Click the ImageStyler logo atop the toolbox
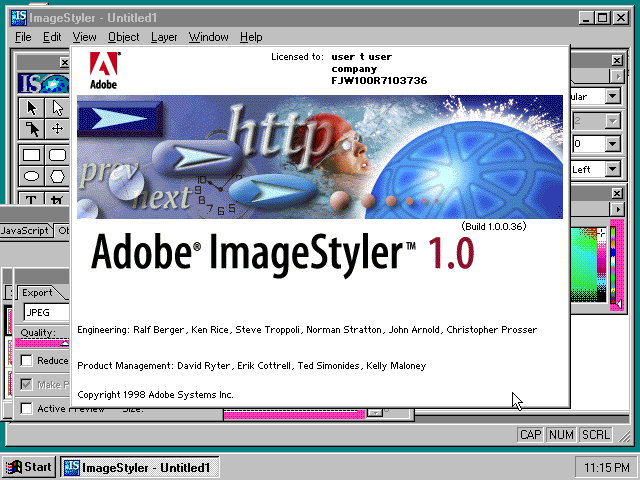Viewport: 640px width, 480px height. click(44, 83)
